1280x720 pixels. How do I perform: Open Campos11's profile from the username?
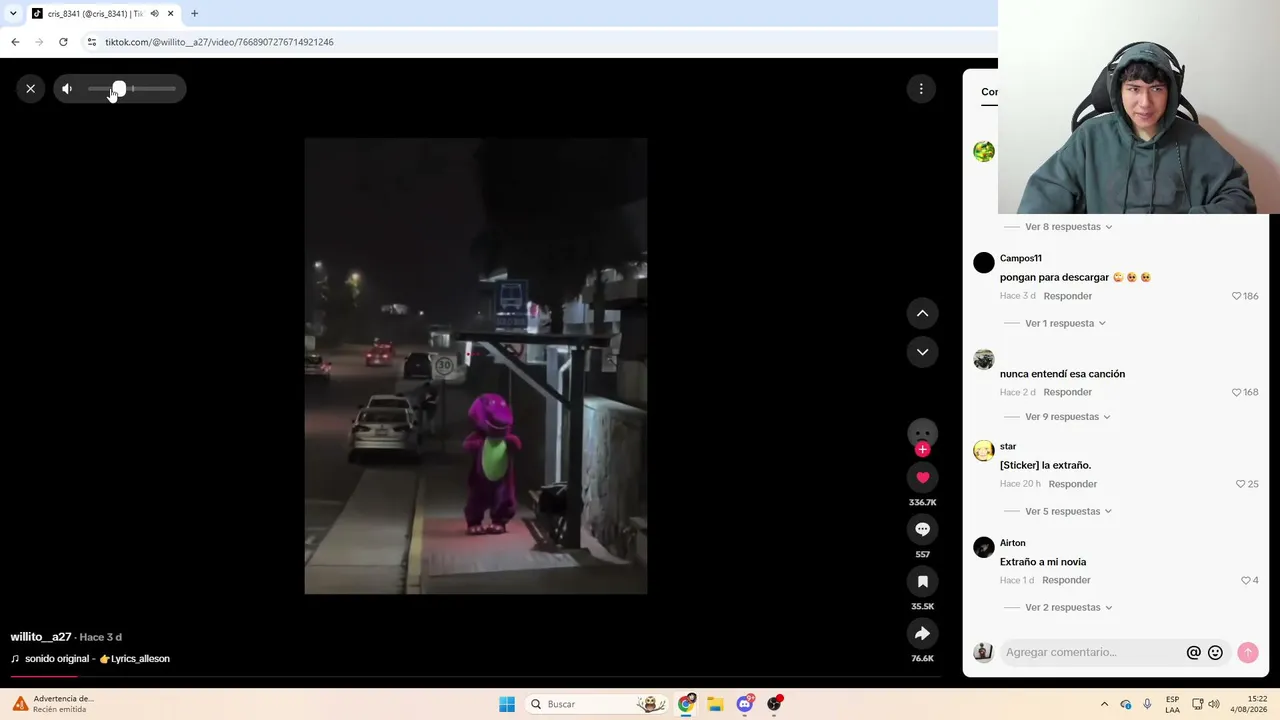click(x=1021, y=259)
